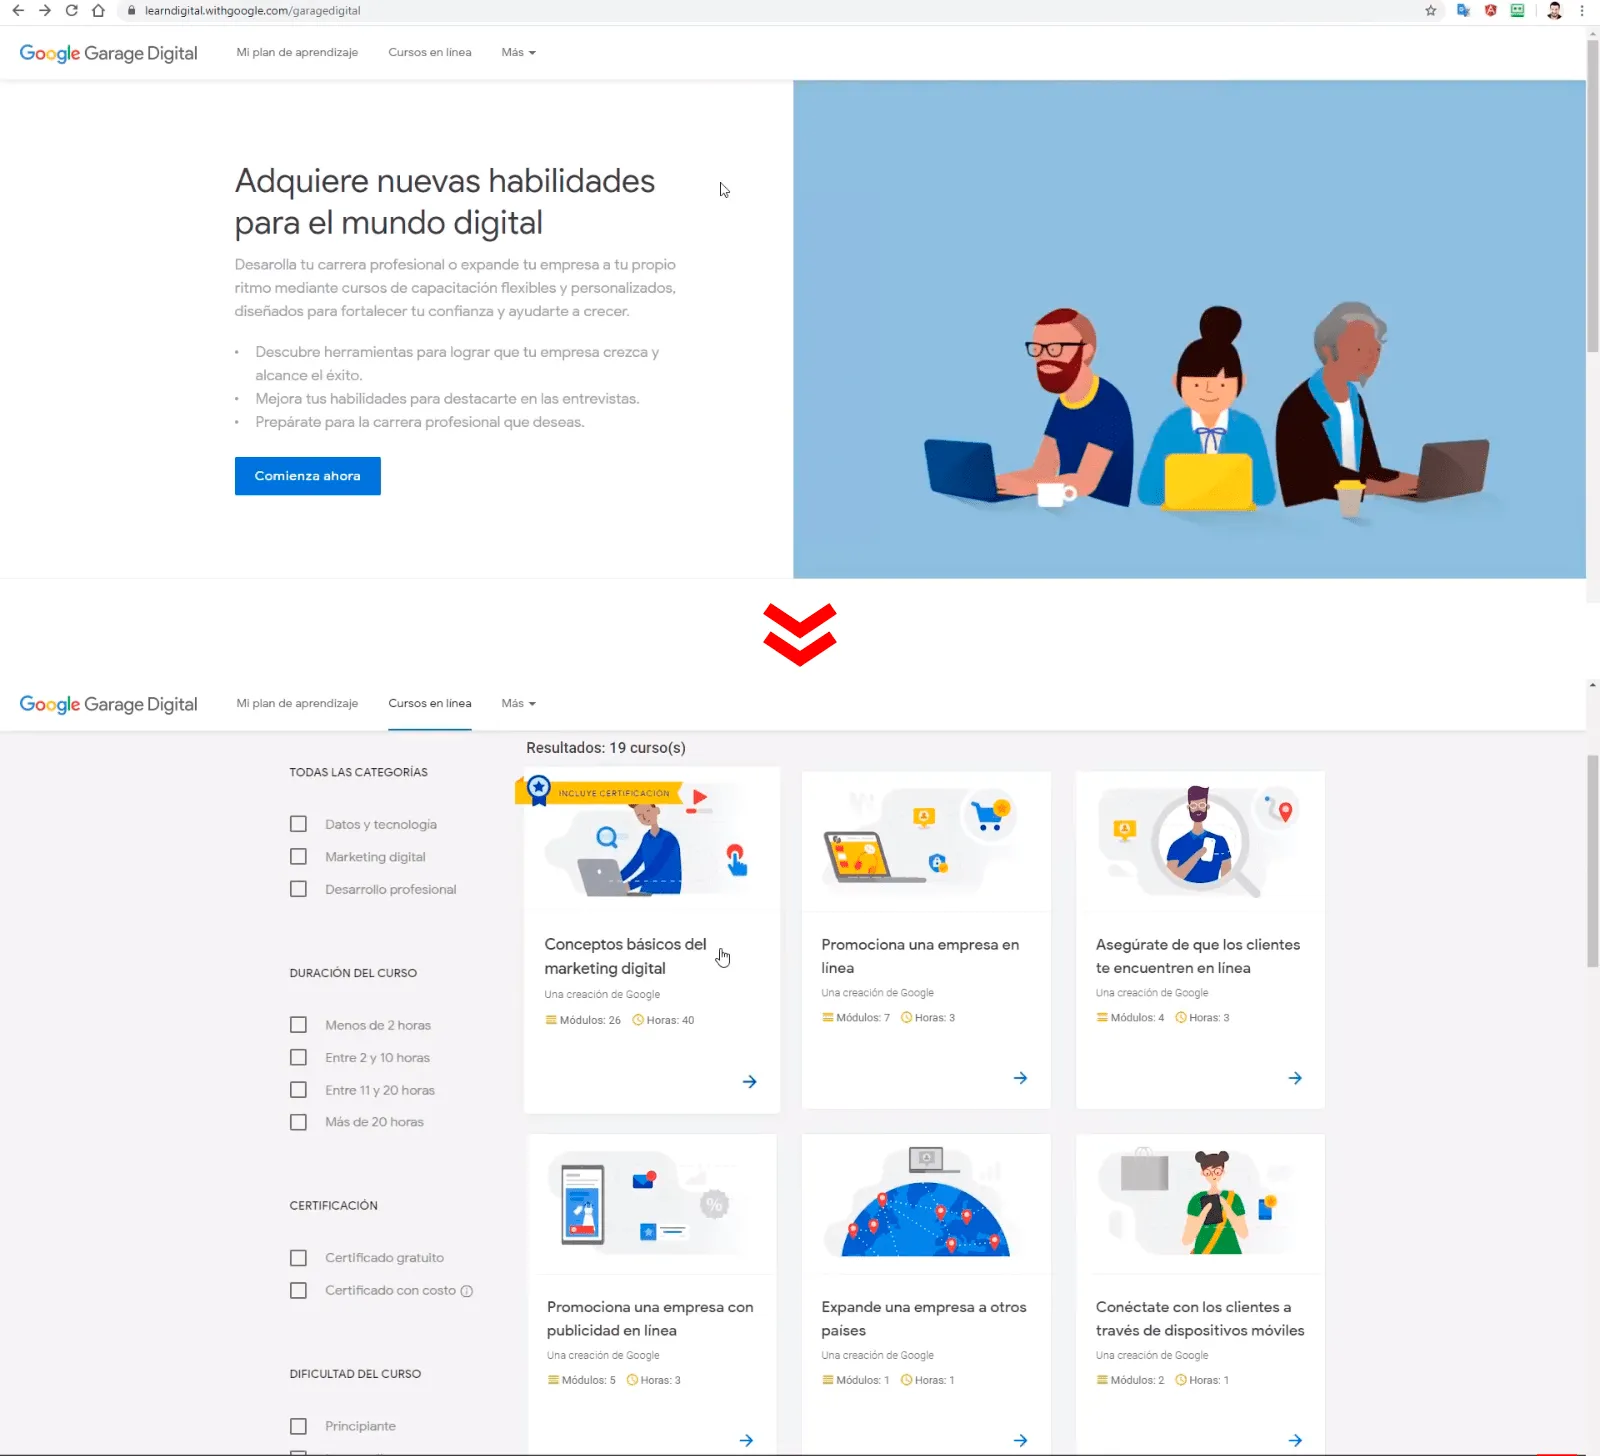The width and height of the screenshot is (1600, 1456).
Task: Enable the Menos de 2 horas filter
Action: (298, 1025)
